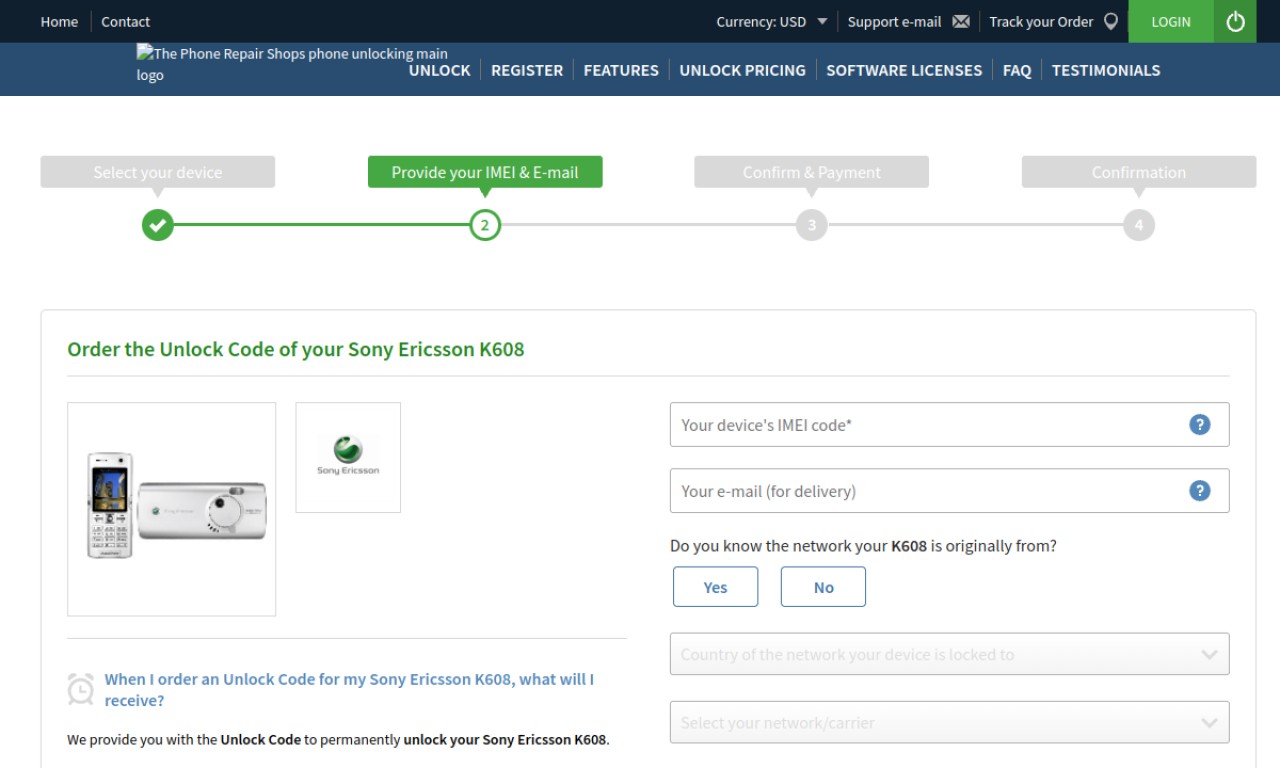This screenshot has width=1280, height=768.
Task: Open the Select your network/carrier dropdown
Action: pyautogui.click(x=949, y=722)
